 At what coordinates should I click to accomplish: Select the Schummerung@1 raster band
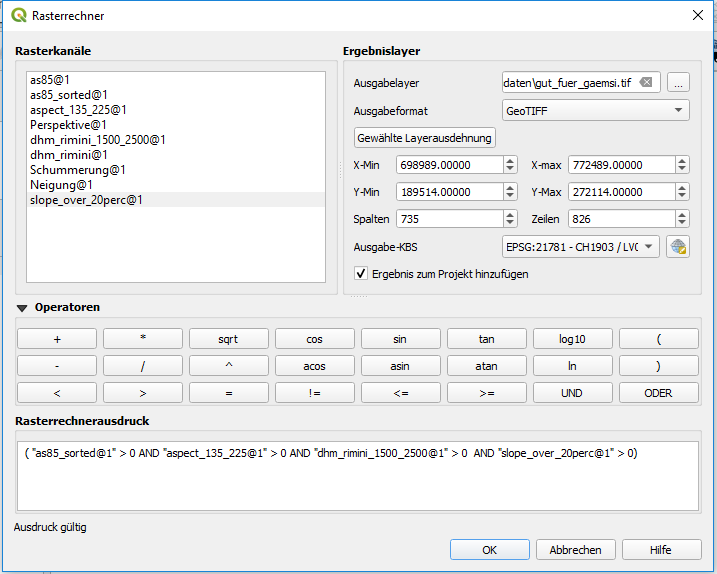[x=76, y=170]
